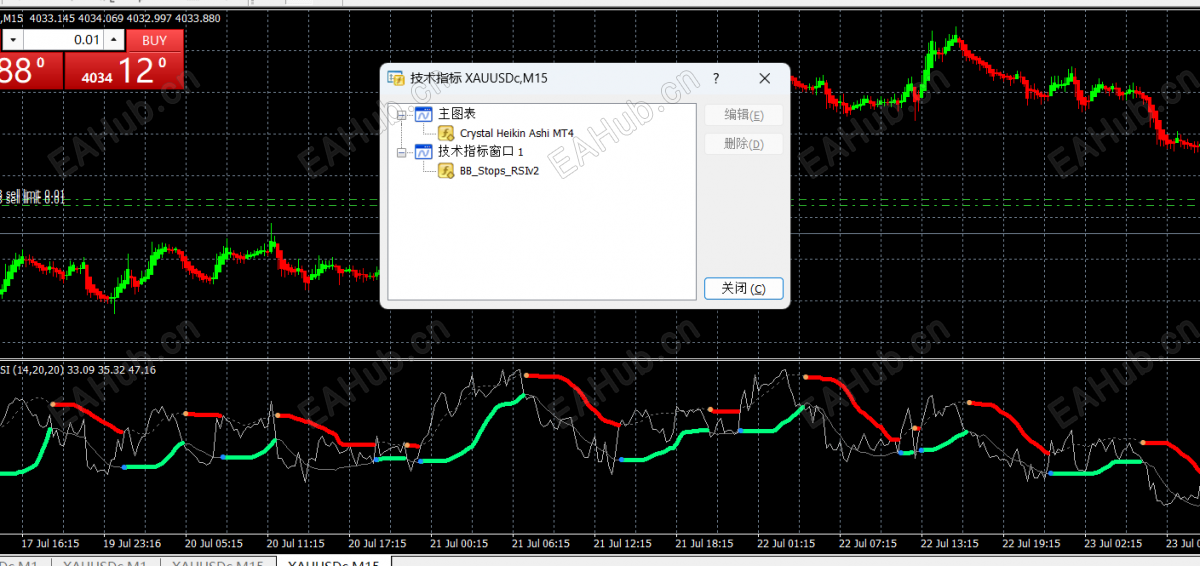Click the 21 Jul 06:15 time axis label
Image resolution: width=1200 pixels, height=566 pixels.
[x=540, y=543]
